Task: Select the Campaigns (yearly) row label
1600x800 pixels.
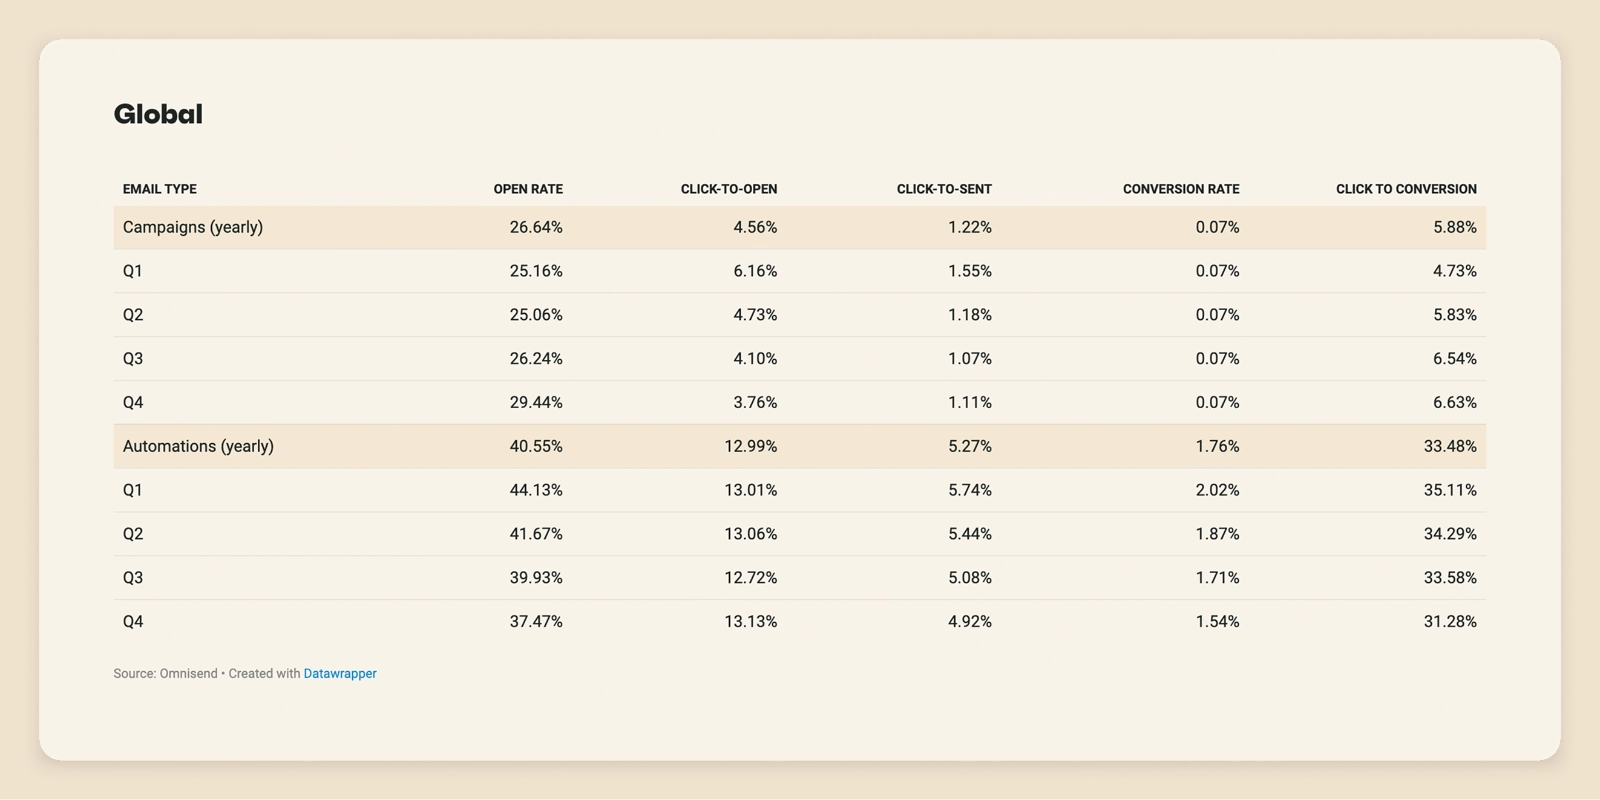Action: (x=193, y=227)
